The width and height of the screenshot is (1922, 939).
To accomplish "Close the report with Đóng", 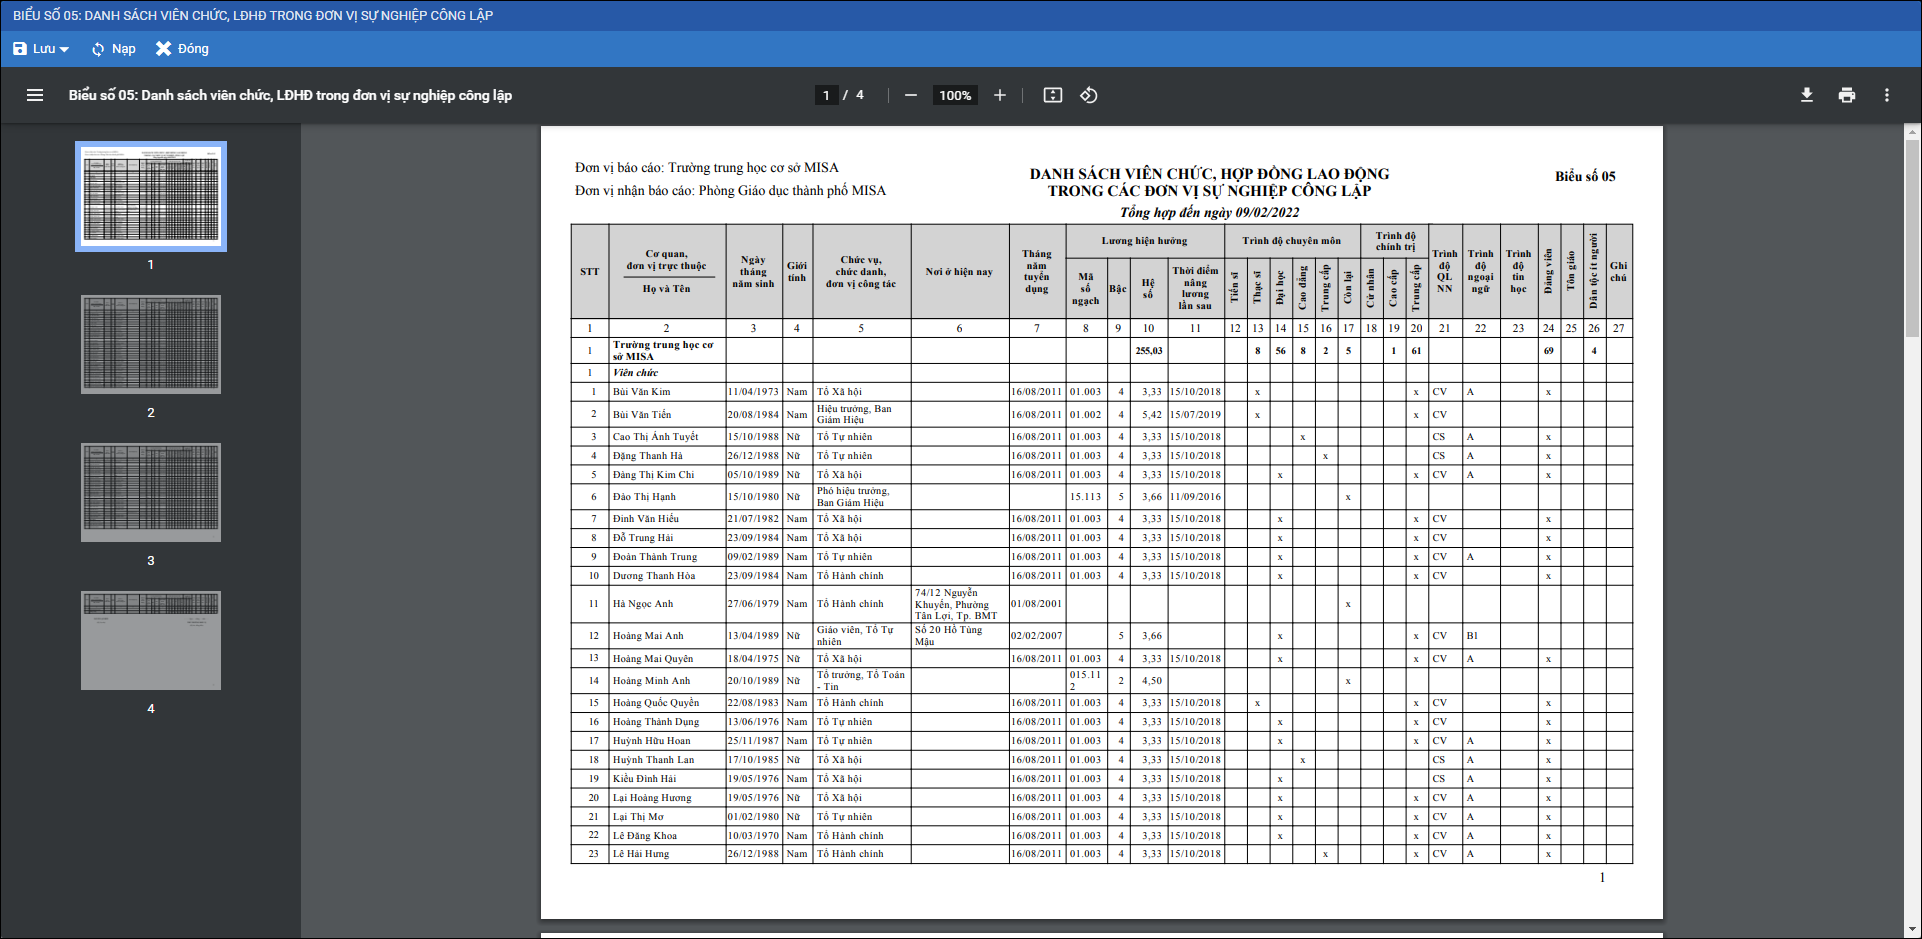I will pos(182,49).
